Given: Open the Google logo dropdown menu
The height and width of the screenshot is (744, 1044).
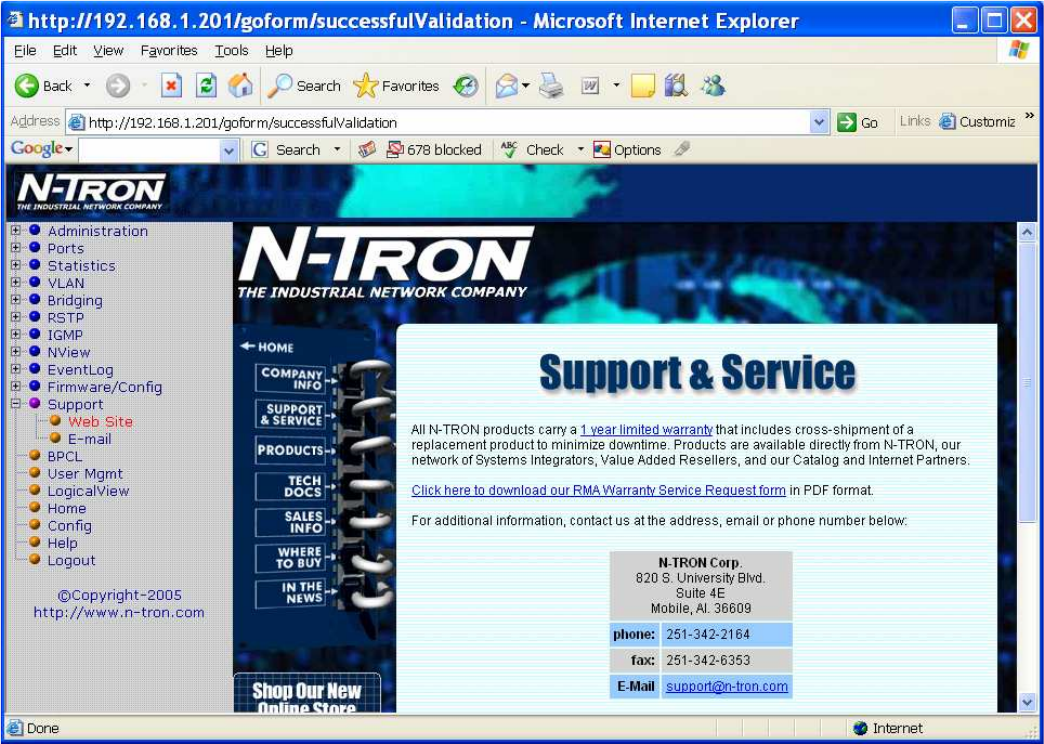Looking at the screenshot, I should click(41, 149).
